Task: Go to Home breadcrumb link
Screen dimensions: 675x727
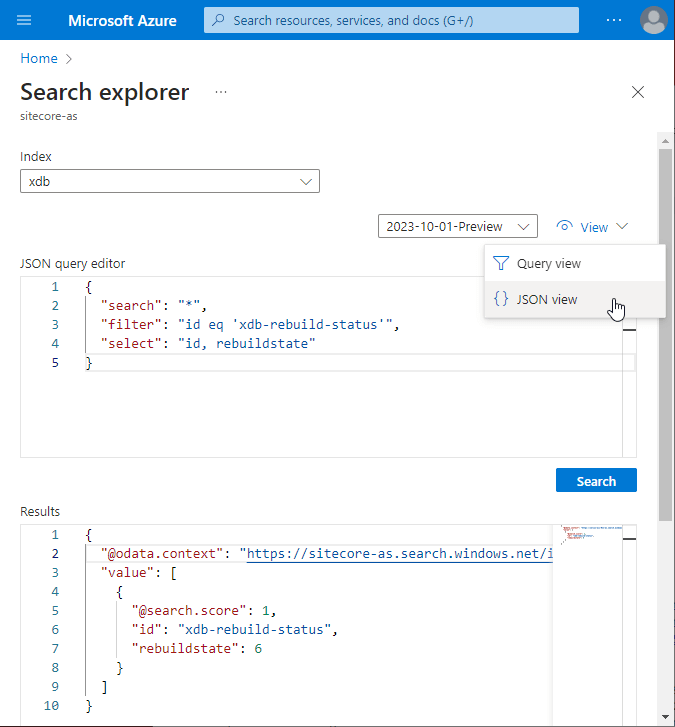Action: pyautogui.click(x=39, y=58)
